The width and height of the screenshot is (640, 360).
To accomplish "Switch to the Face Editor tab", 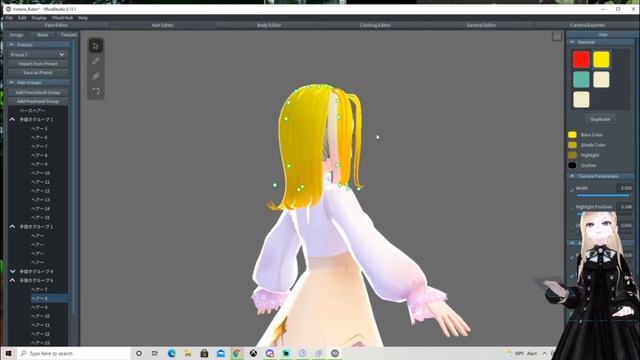I will [x=56, y=25].
